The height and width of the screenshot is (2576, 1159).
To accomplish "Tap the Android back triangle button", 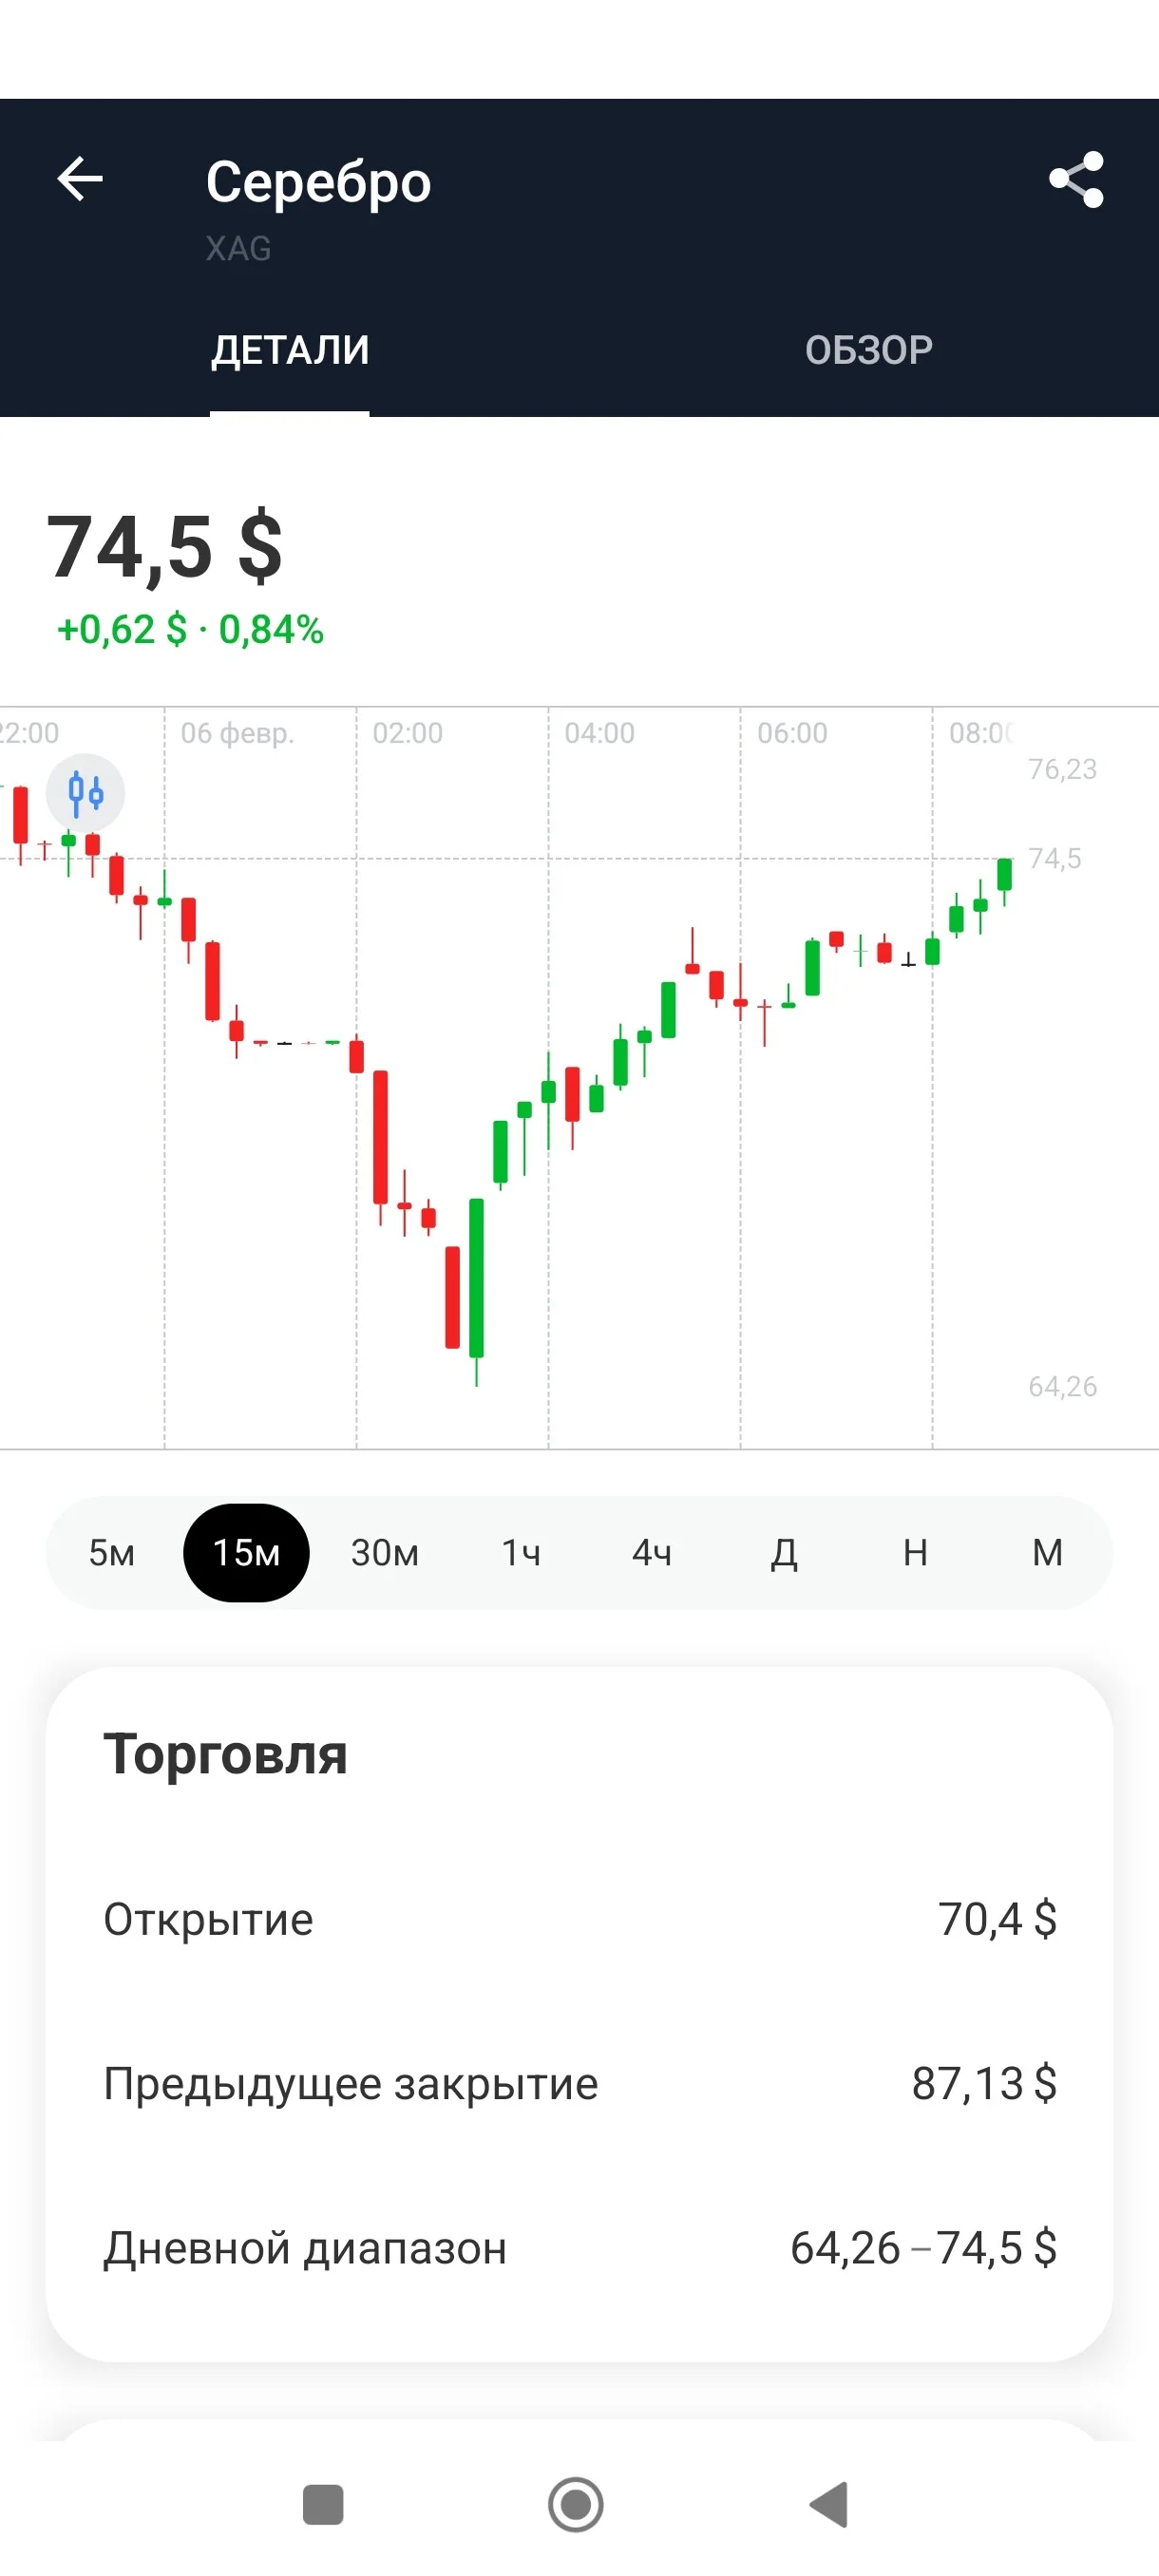I will [x=829, y=2505].
